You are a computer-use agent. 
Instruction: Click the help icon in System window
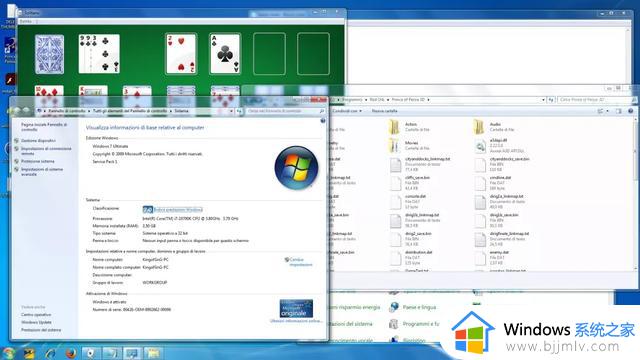323,121
